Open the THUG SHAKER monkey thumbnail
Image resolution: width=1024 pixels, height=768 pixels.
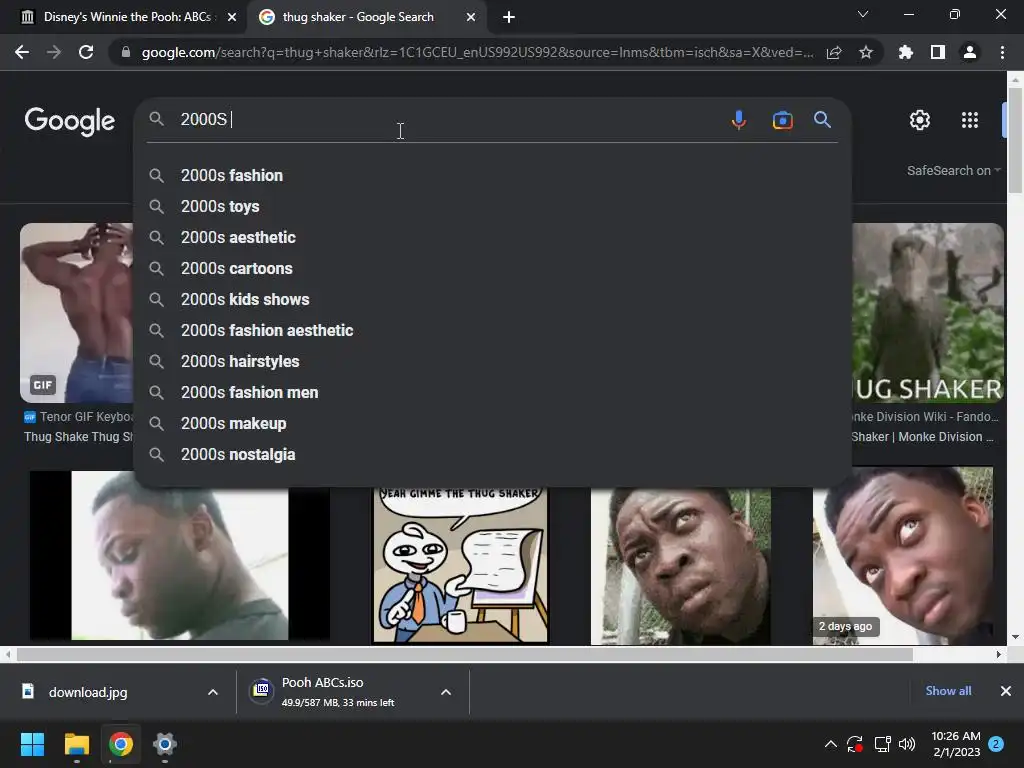[x=927, y=313]
